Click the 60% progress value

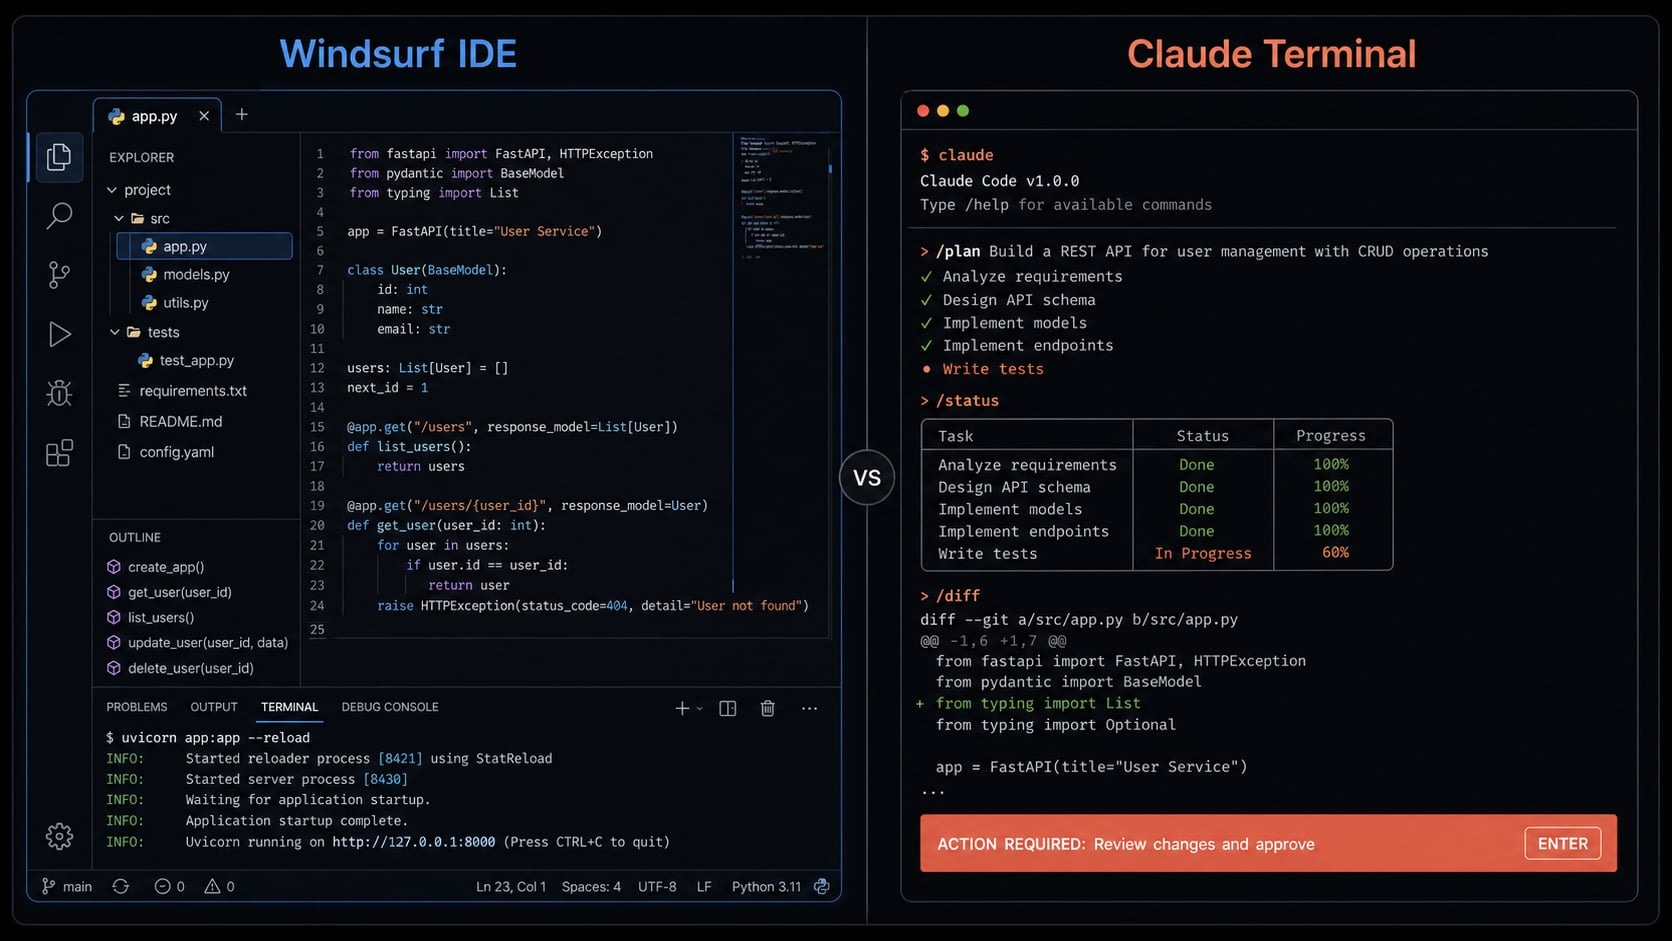1335,552
